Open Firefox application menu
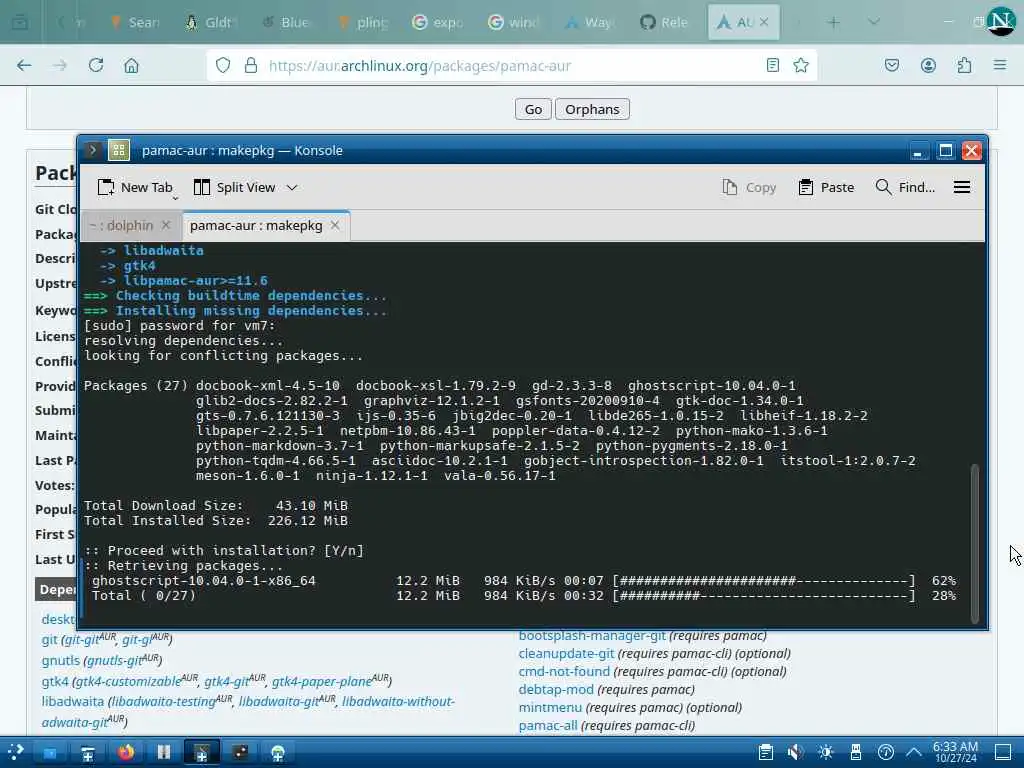 click(x=999, y=65)
